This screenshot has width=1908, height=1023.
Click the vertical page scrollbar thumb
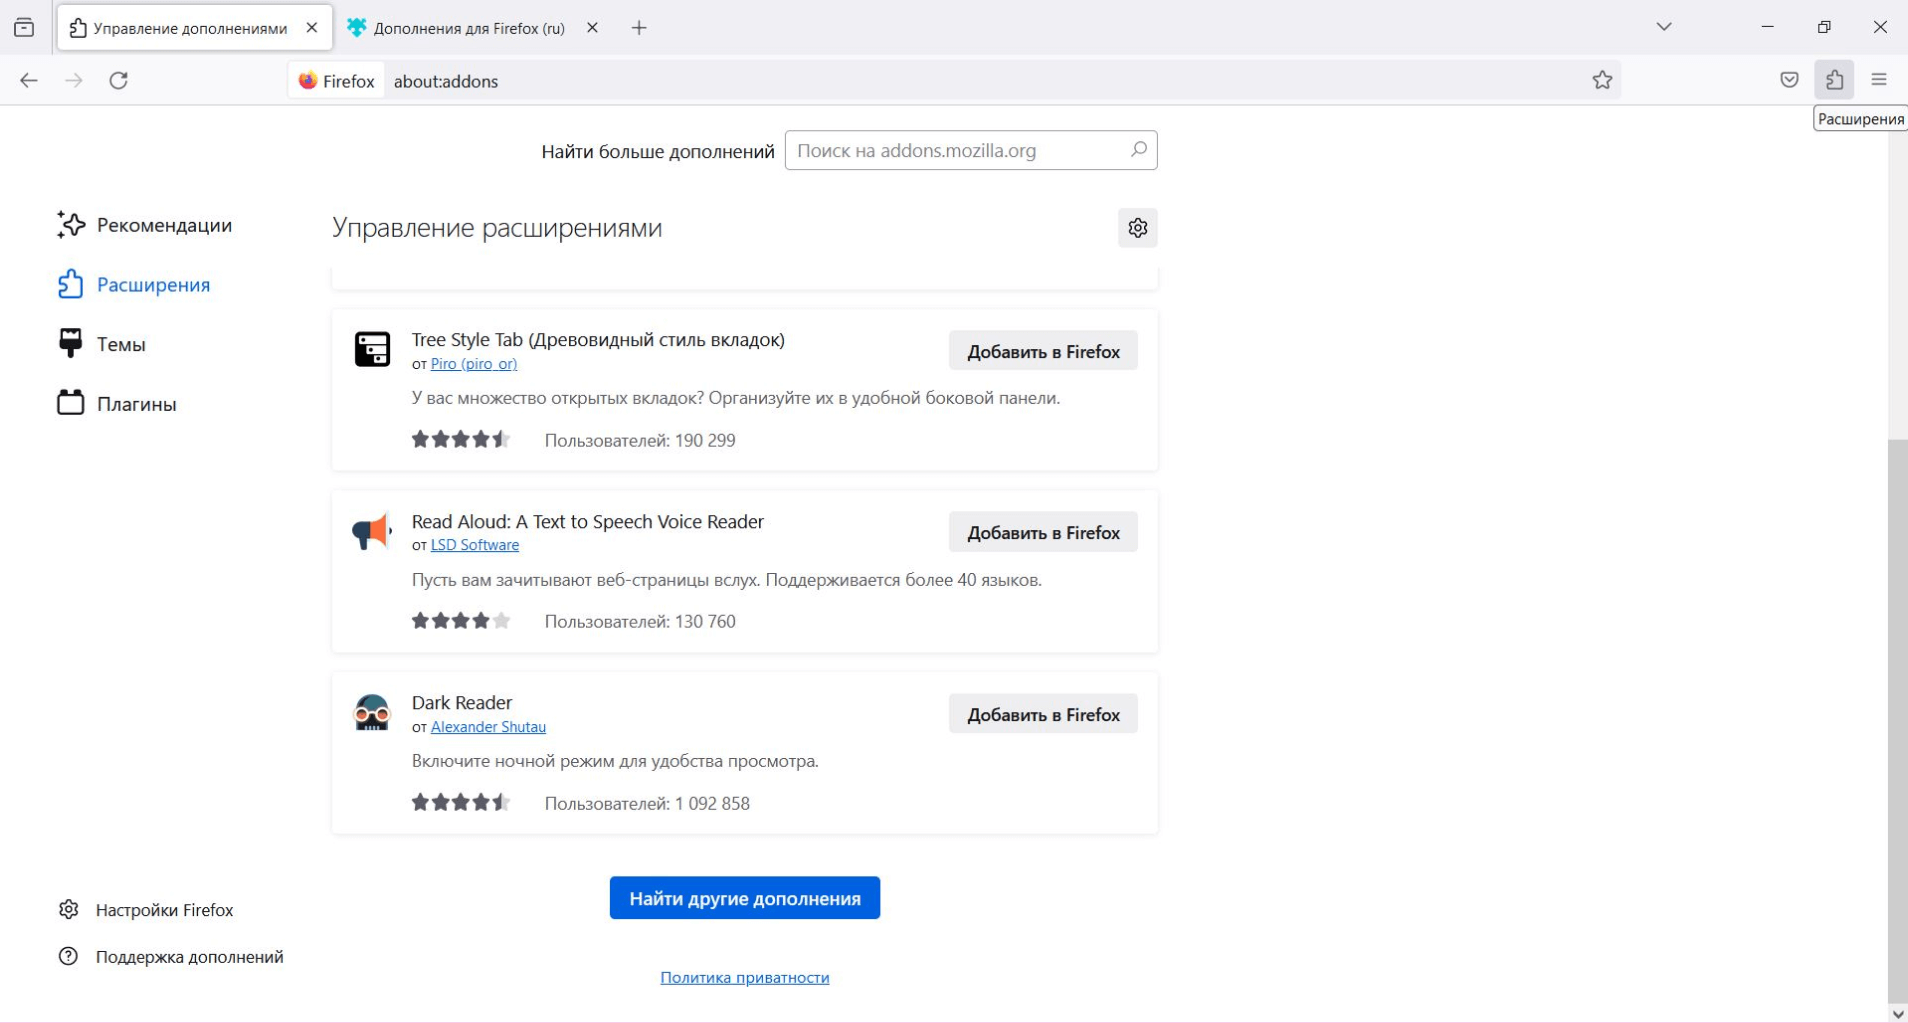pyautogui.click(x=1897, y=720)
